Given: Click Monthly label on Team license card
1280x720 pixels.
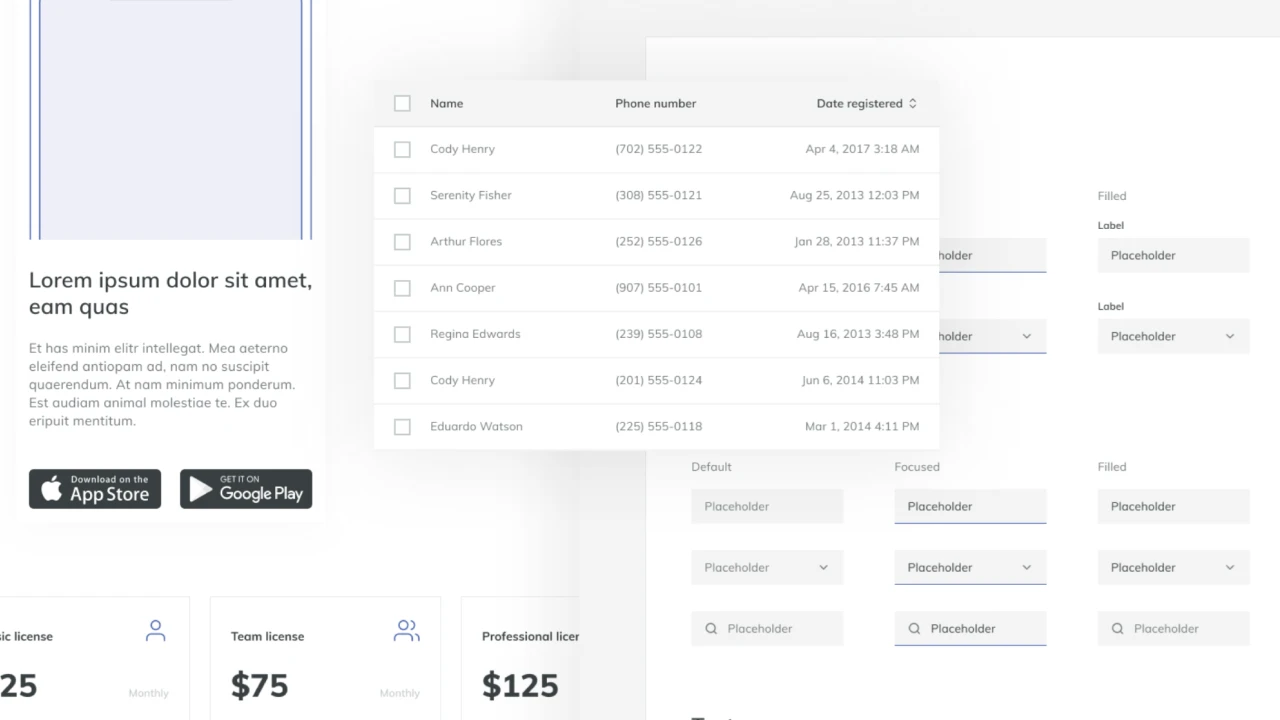Looking at the screenshot, I should tap(399, 693).
